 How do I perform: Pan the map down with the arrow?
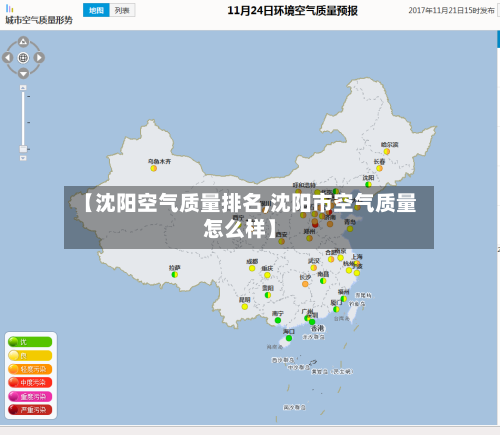23,73
